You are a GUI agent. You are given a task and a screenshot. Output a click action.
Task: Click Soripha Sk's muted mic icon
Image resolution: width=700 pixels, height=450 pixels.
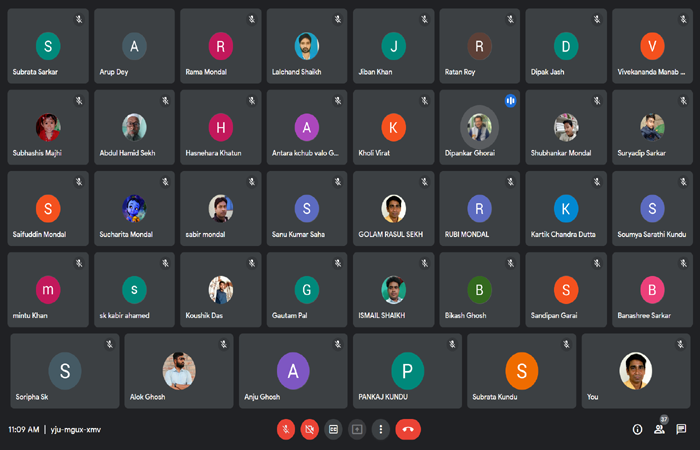pyautogui.click(x=109, y=344)
